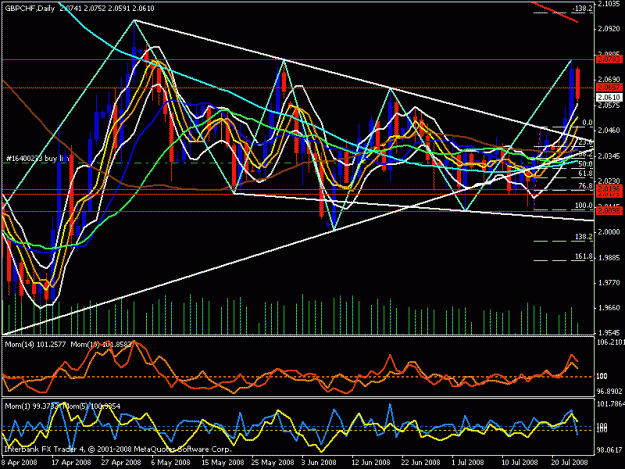The image size is (625, 469).
Task: Click the Mom(14) 101.2577 indicator label
Action: [35, 345]
